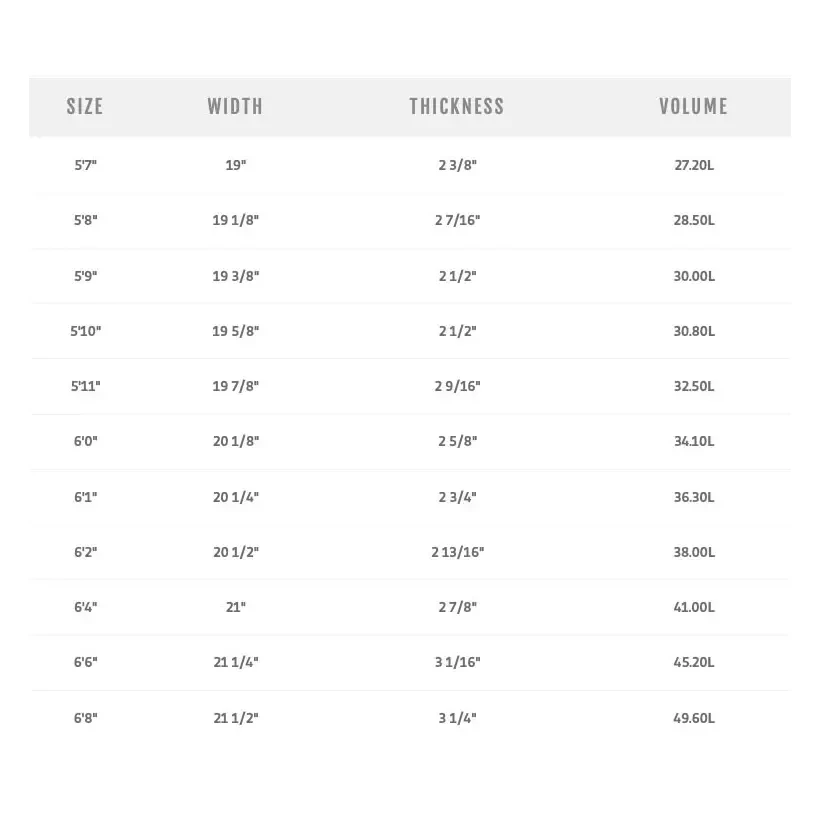Click the 49.60L volume value
Viewport: 820px width, 820px height.
point(694,718)
